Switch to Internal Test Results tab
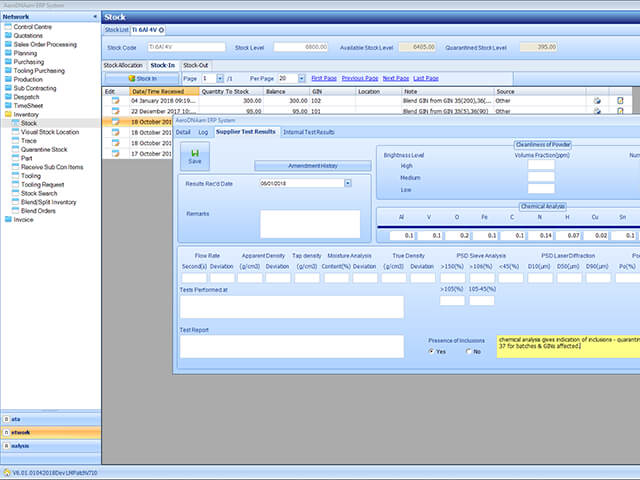 coord(309,132)
